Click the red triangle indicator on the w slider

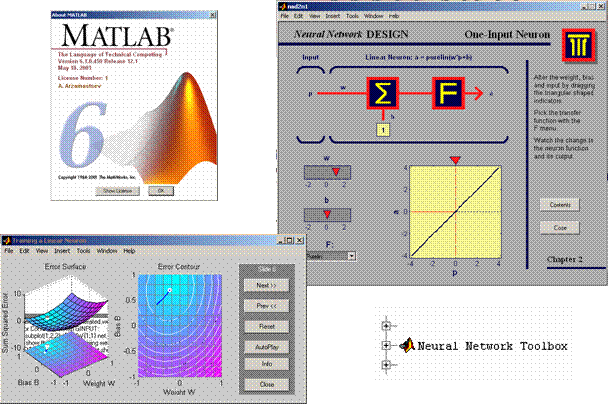click(336, 172)
